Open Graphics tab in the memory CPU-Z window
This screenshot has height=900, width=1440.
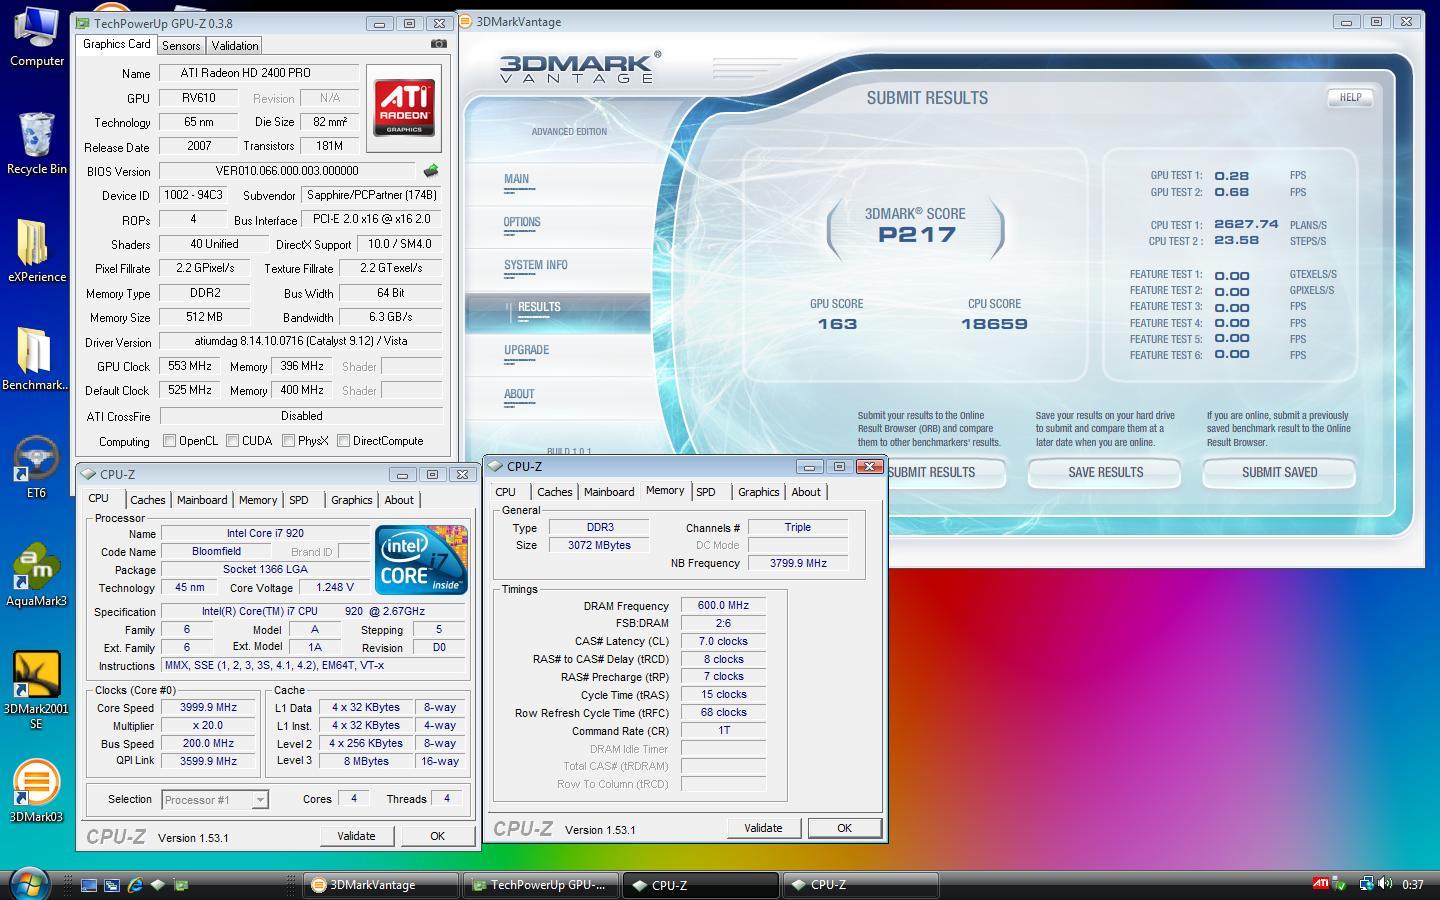pos(758,492)
